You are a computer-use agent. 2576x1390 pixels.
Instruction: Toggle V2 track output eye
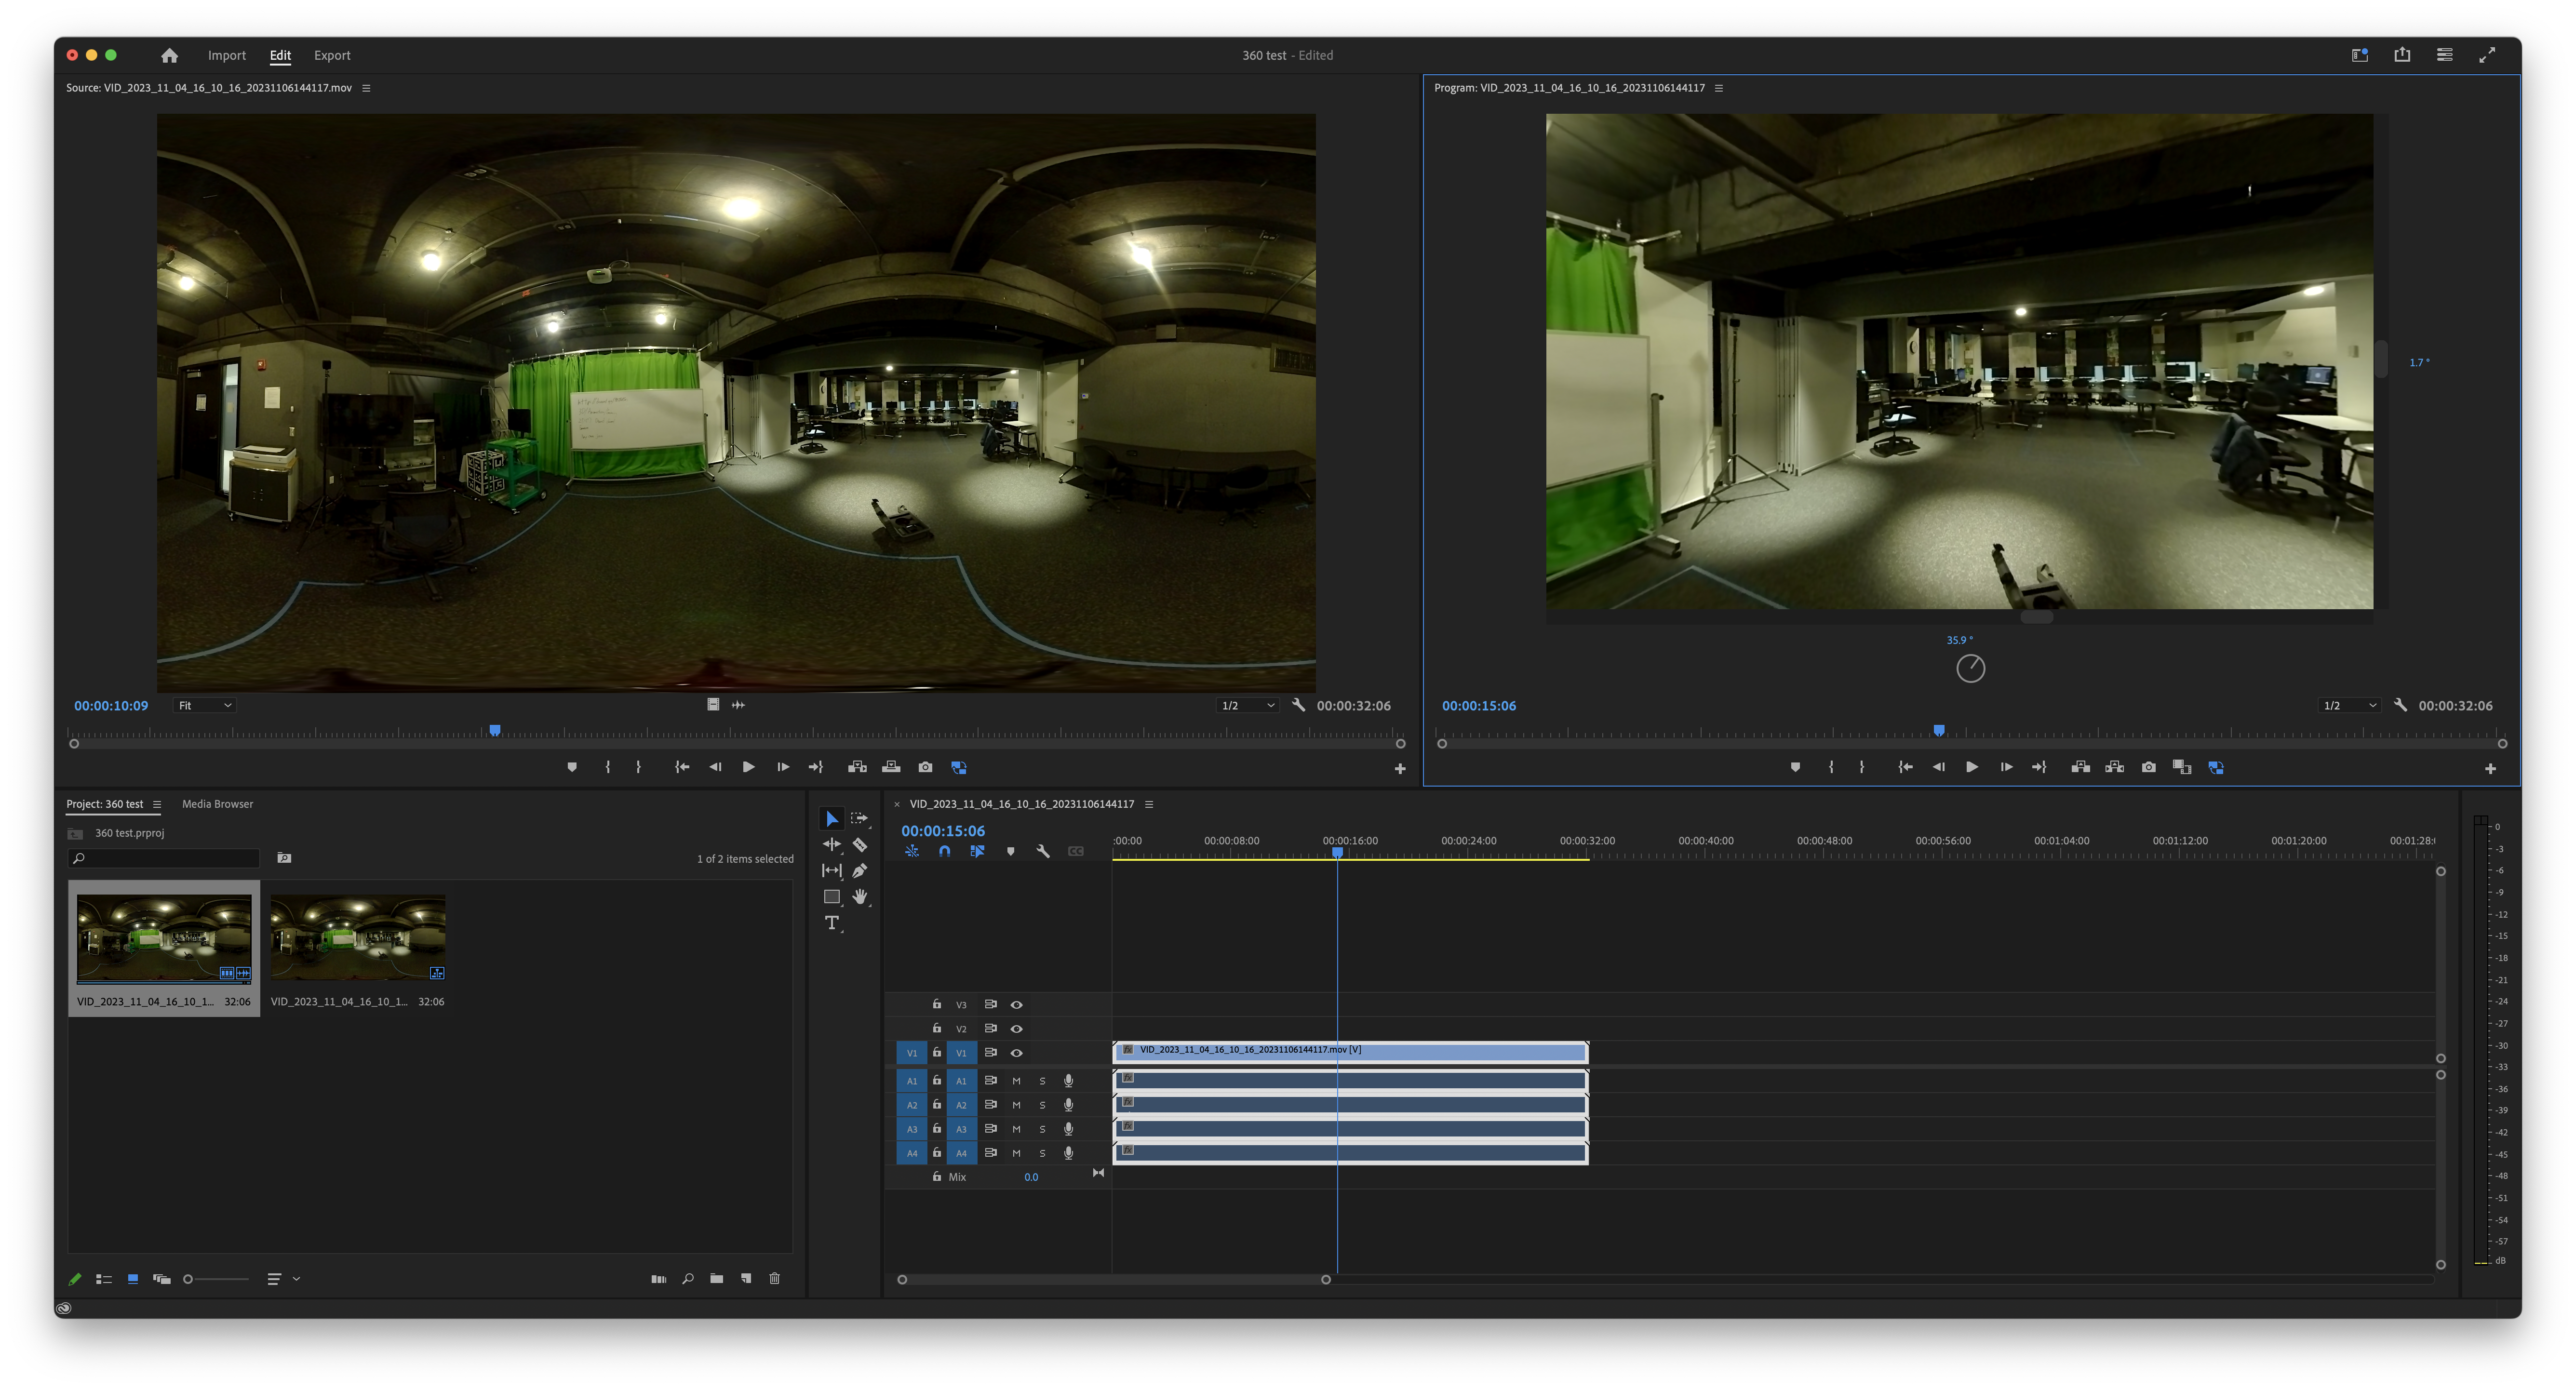1016,1029
